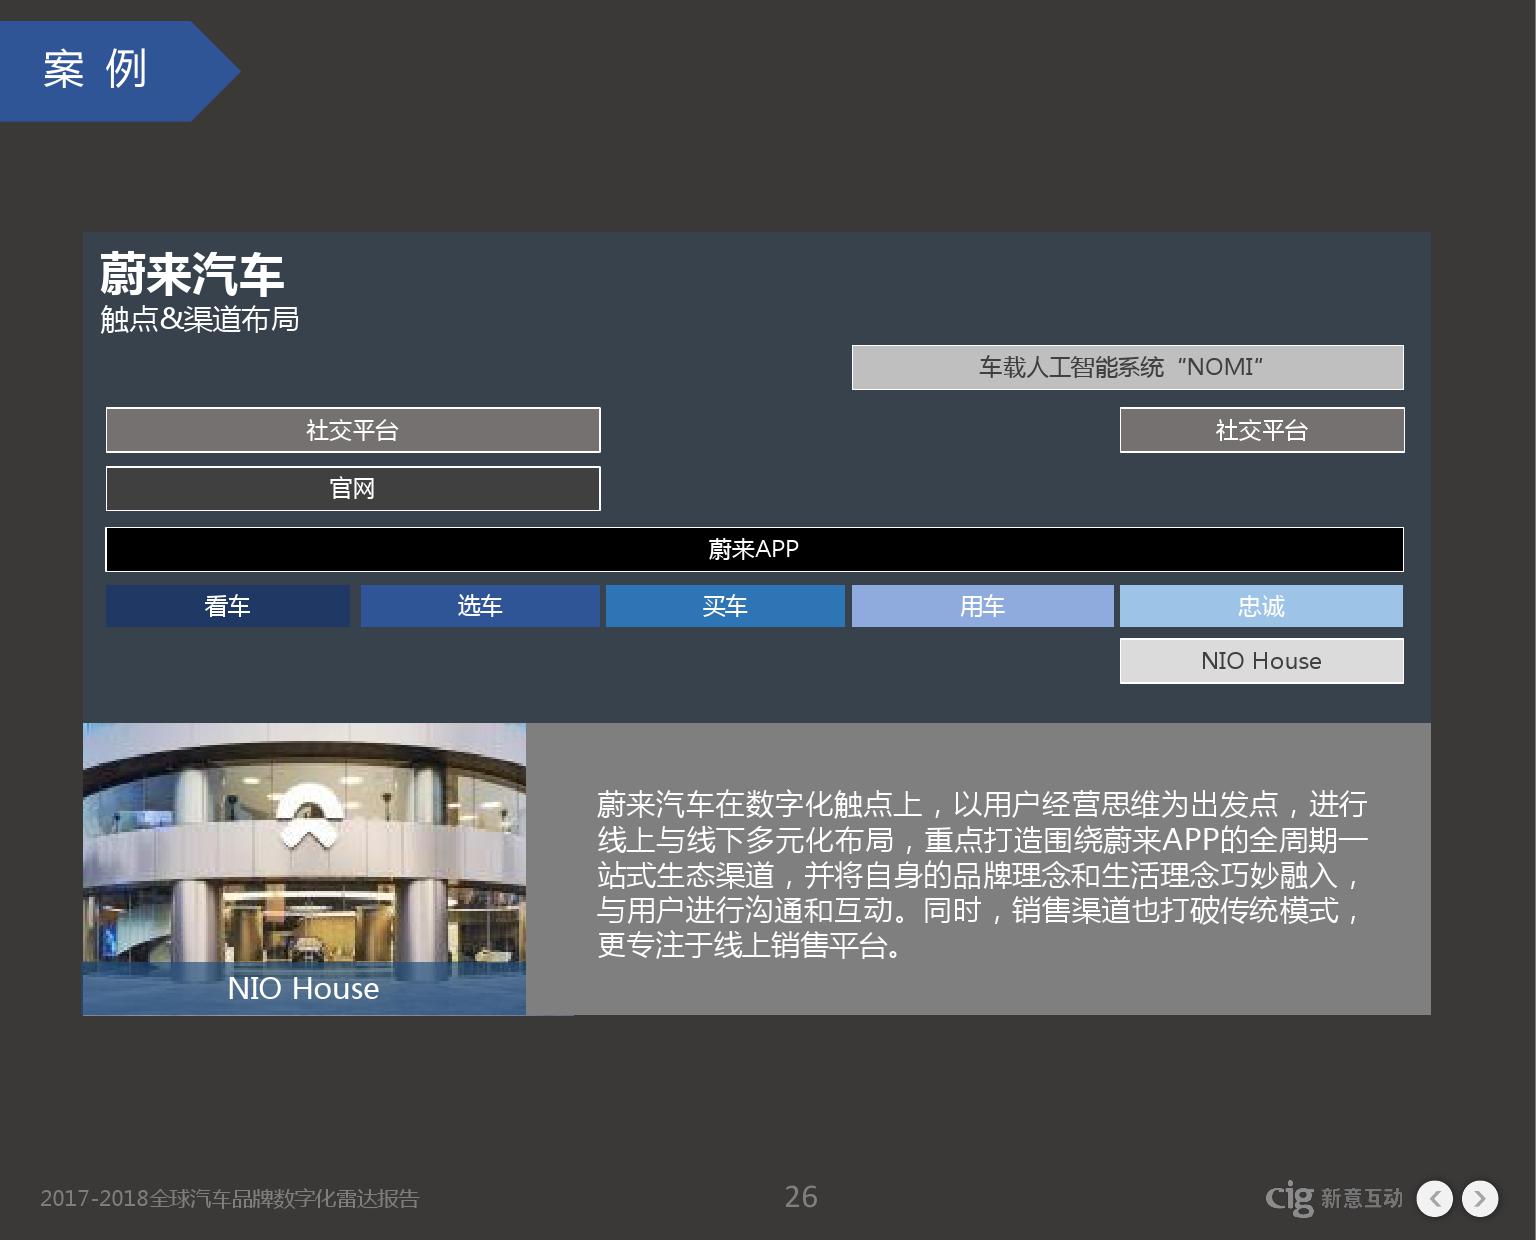Click the NIO House photo caption
This screenshot has width=1536, height=1240.
click(x=304, y=988)
